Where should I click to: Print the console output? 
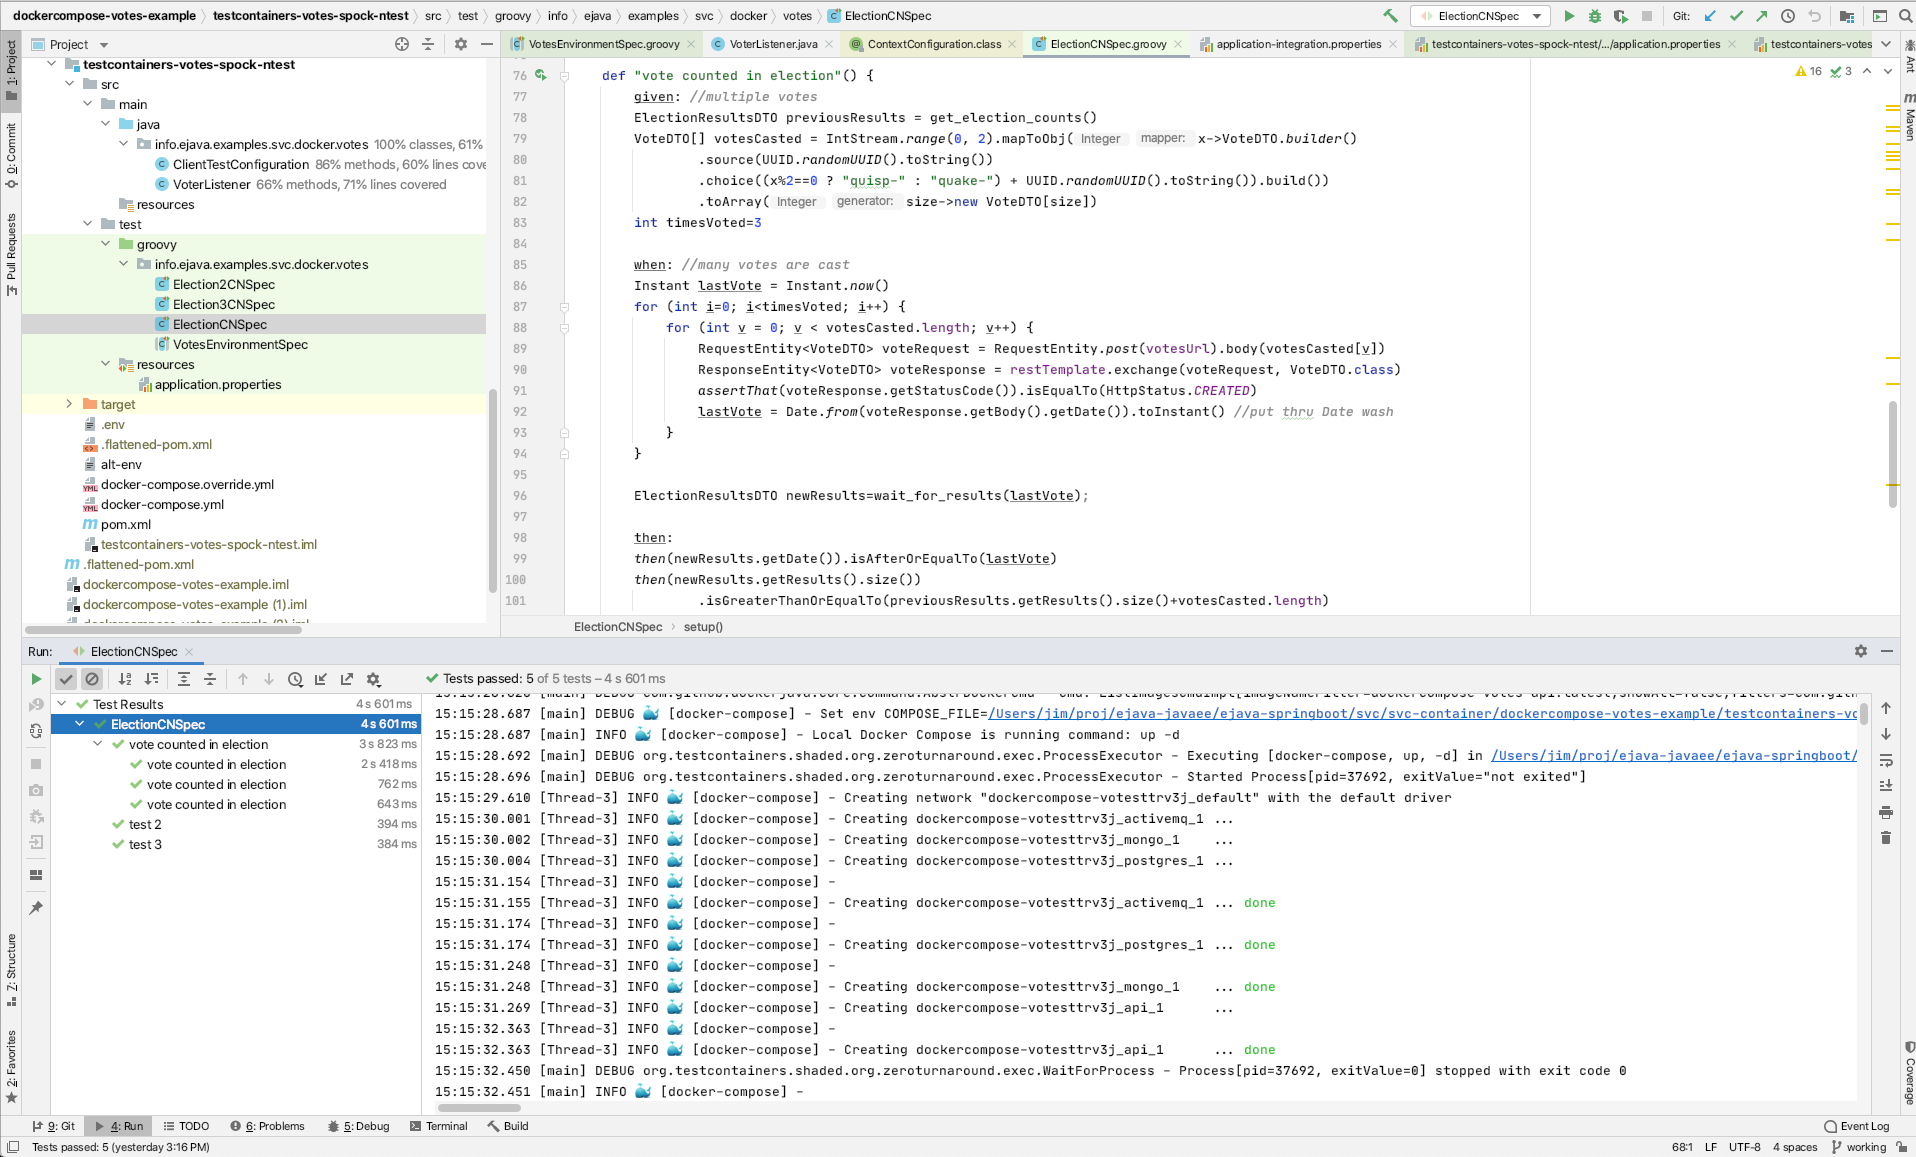pyautogui.click(x=1886, y=812)
